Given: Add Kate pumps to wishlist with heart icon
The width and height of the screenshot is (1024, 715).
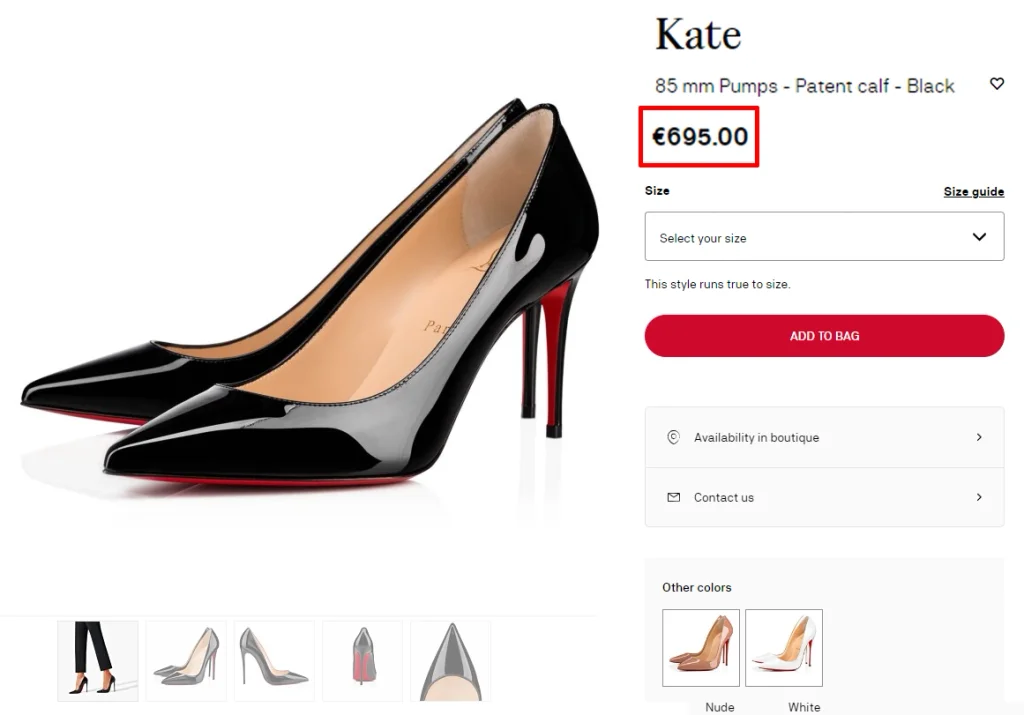Looking at the screenshot, I should [x=996, y=84].
